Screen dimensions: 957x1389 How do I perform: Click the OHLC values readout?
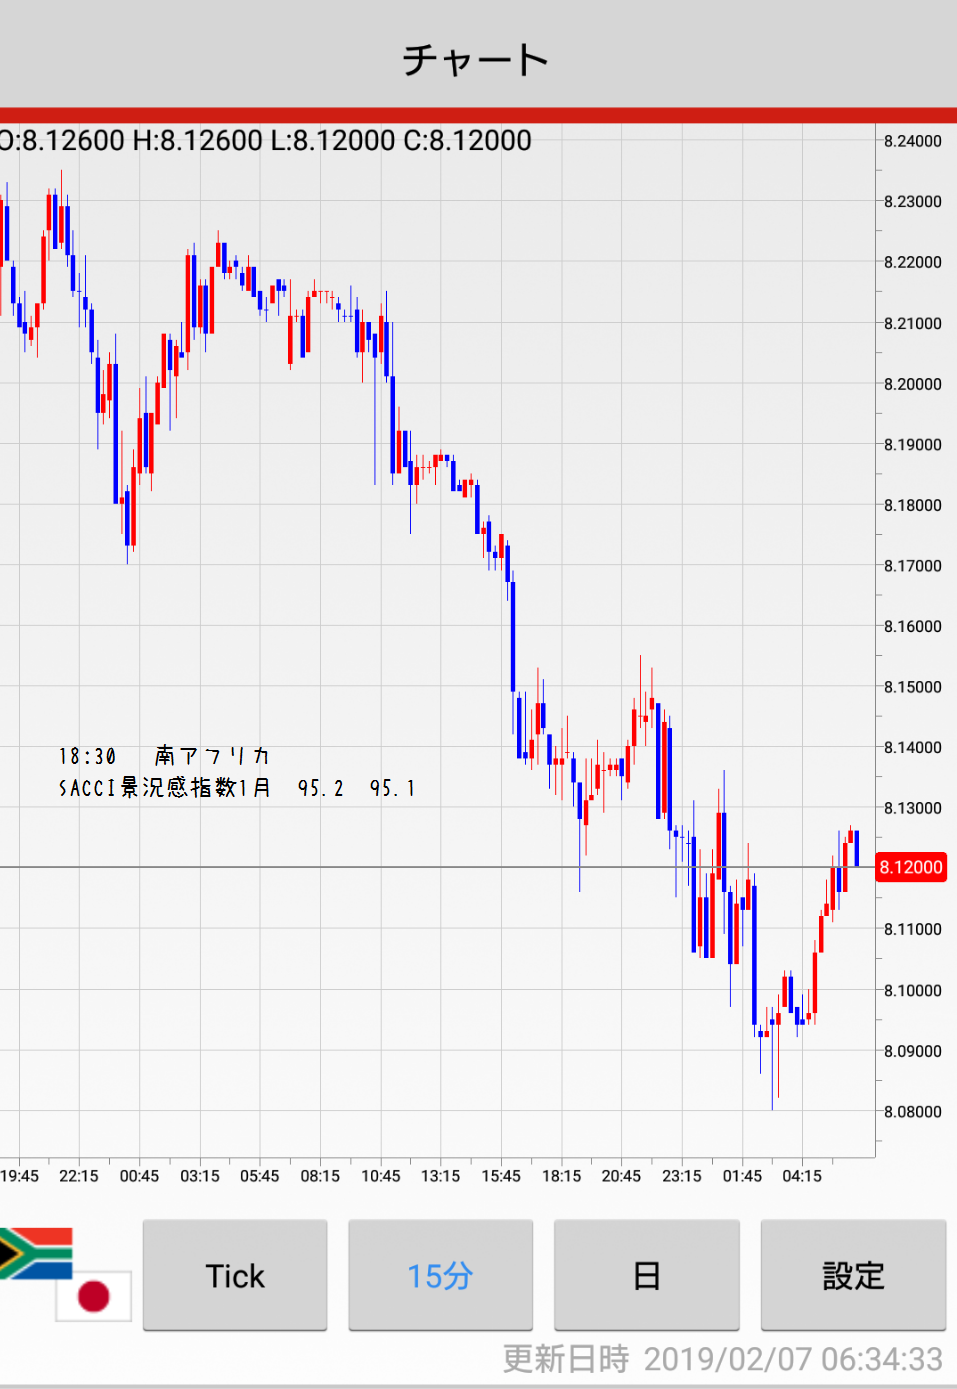(266, 140)
